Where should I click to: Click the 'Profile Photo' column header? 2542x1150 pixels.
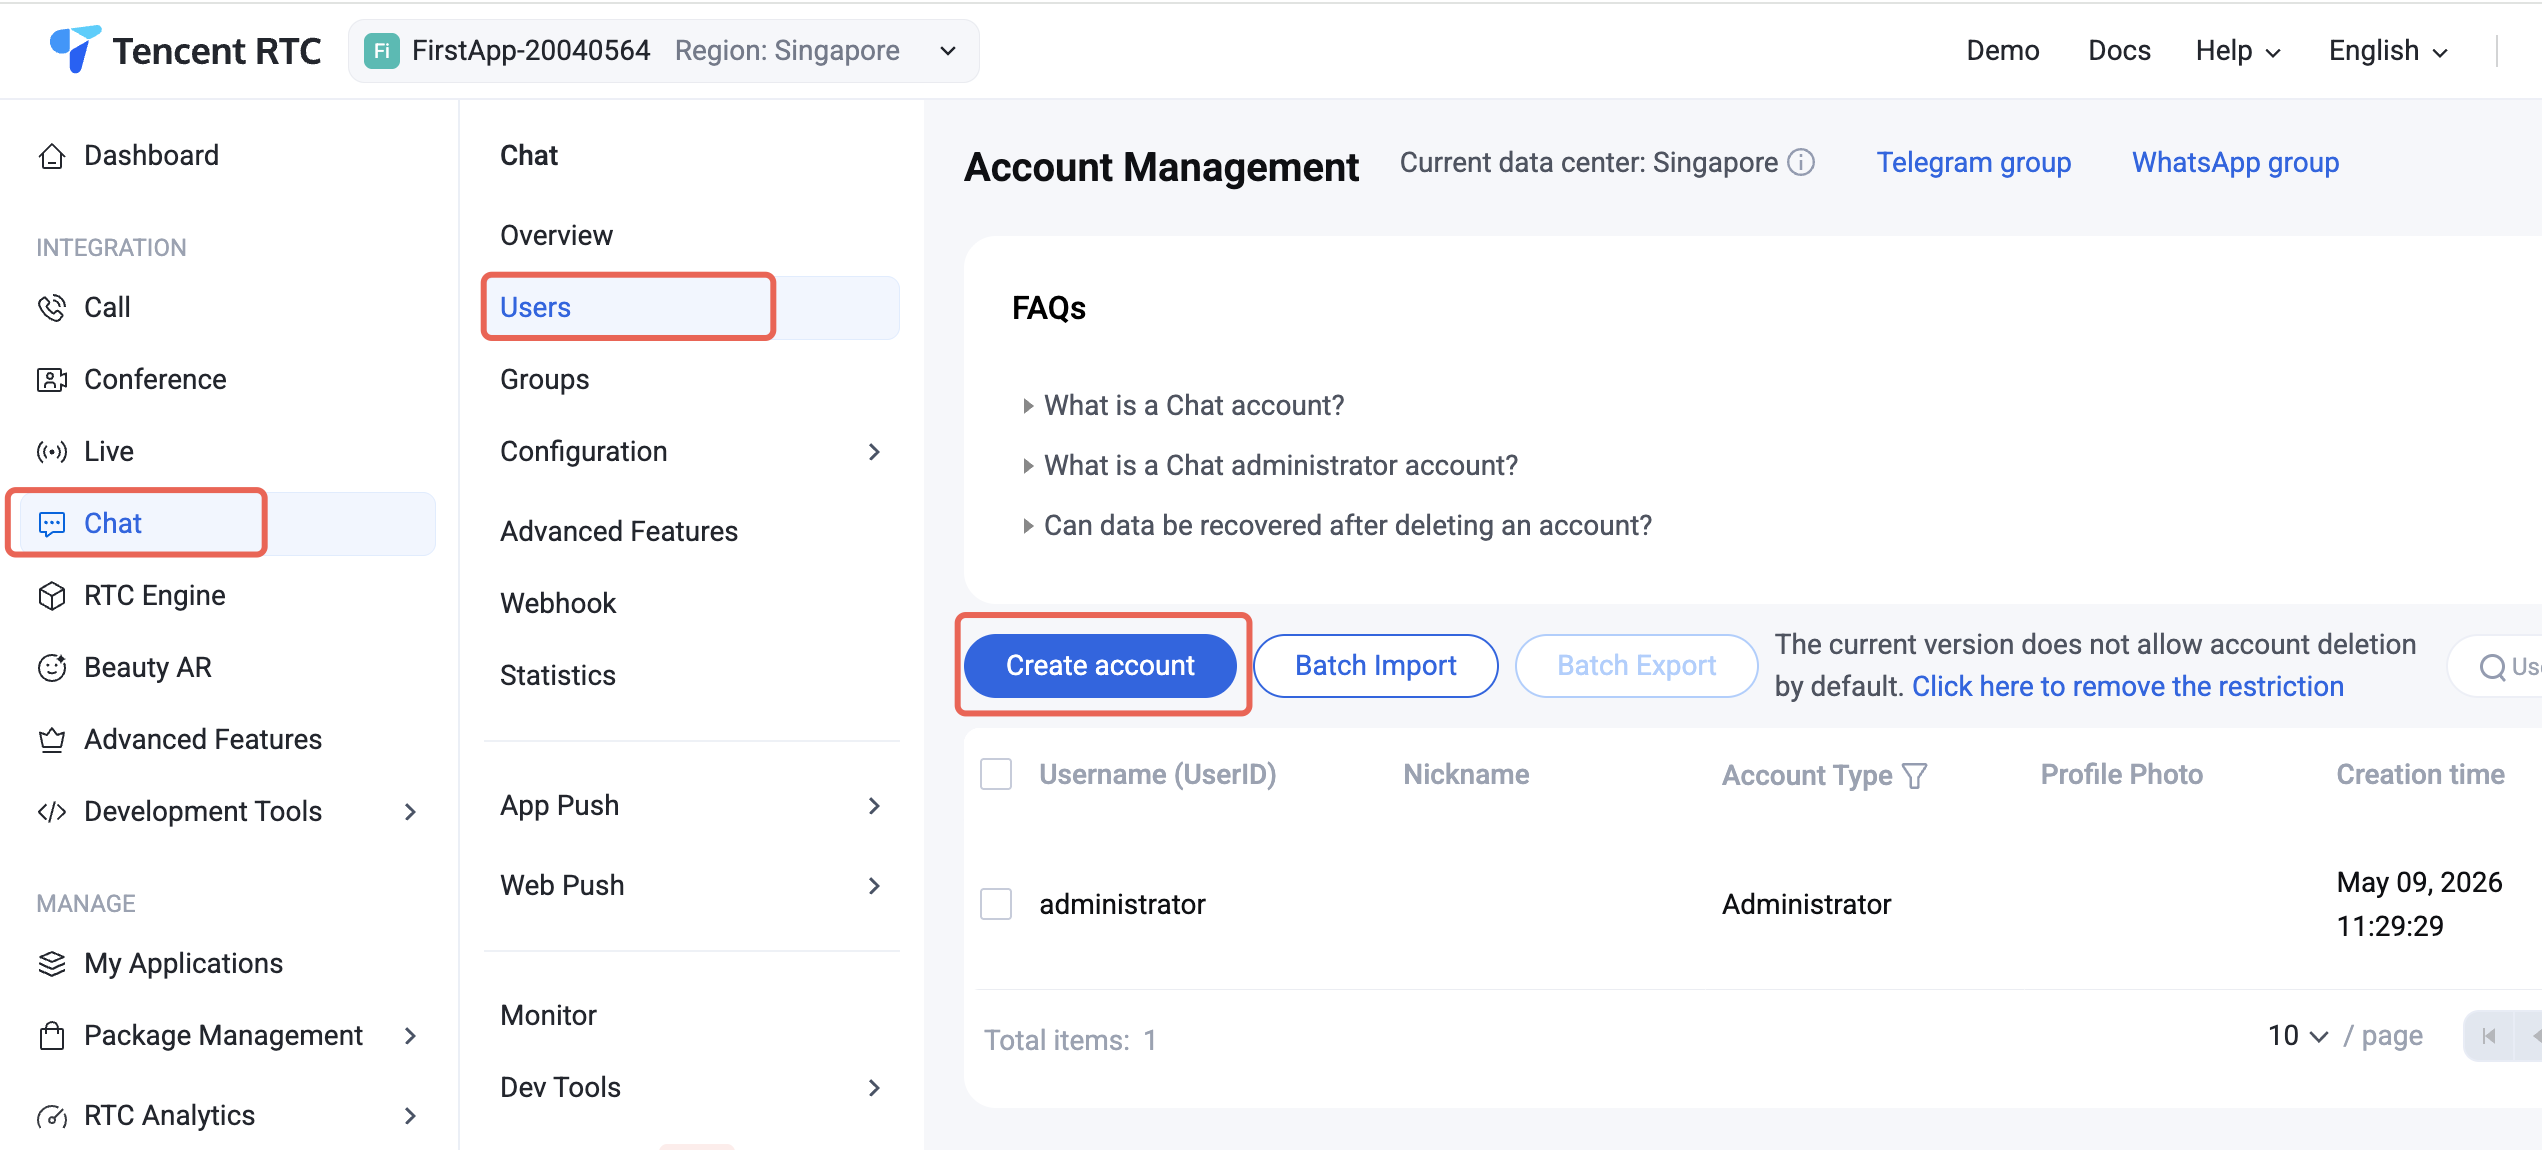click(x=2121, y=775)
